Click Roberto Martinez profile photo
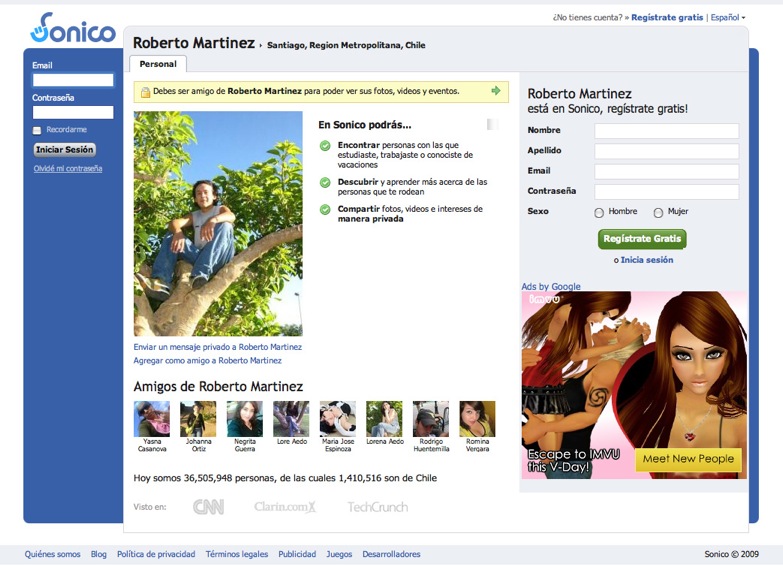Screen dimensions: 783x582 point(218,223)
